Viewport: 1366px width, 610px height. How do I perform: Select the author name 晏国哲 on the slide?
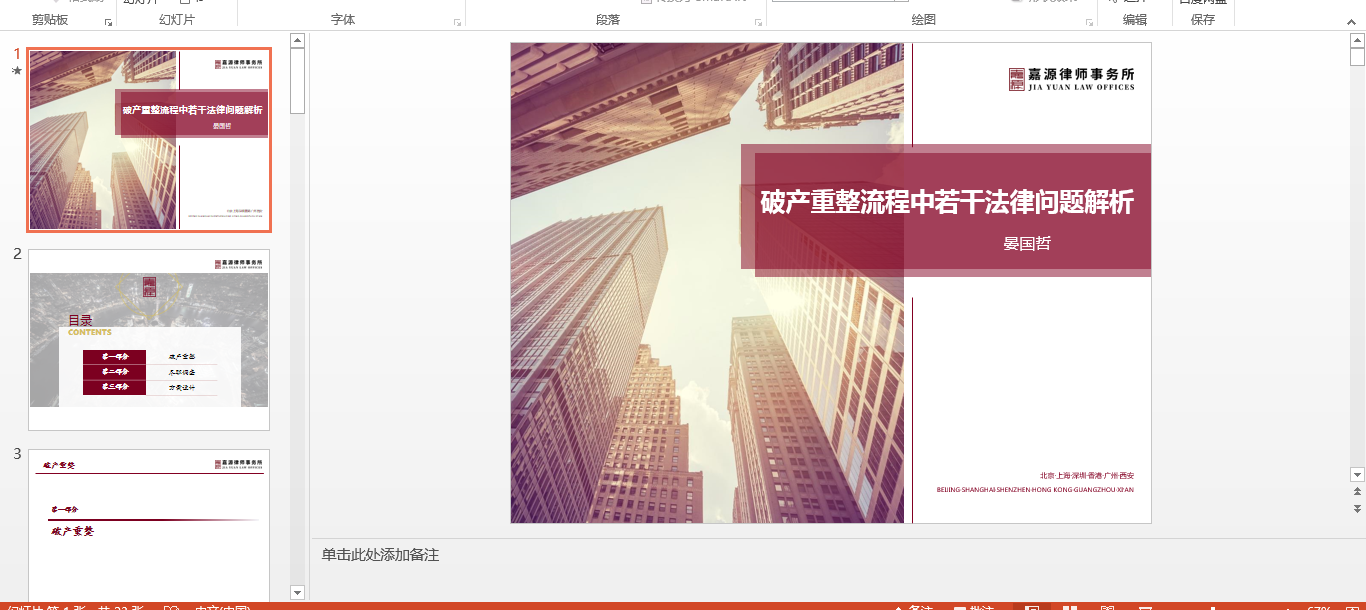tap(1027, 243)
